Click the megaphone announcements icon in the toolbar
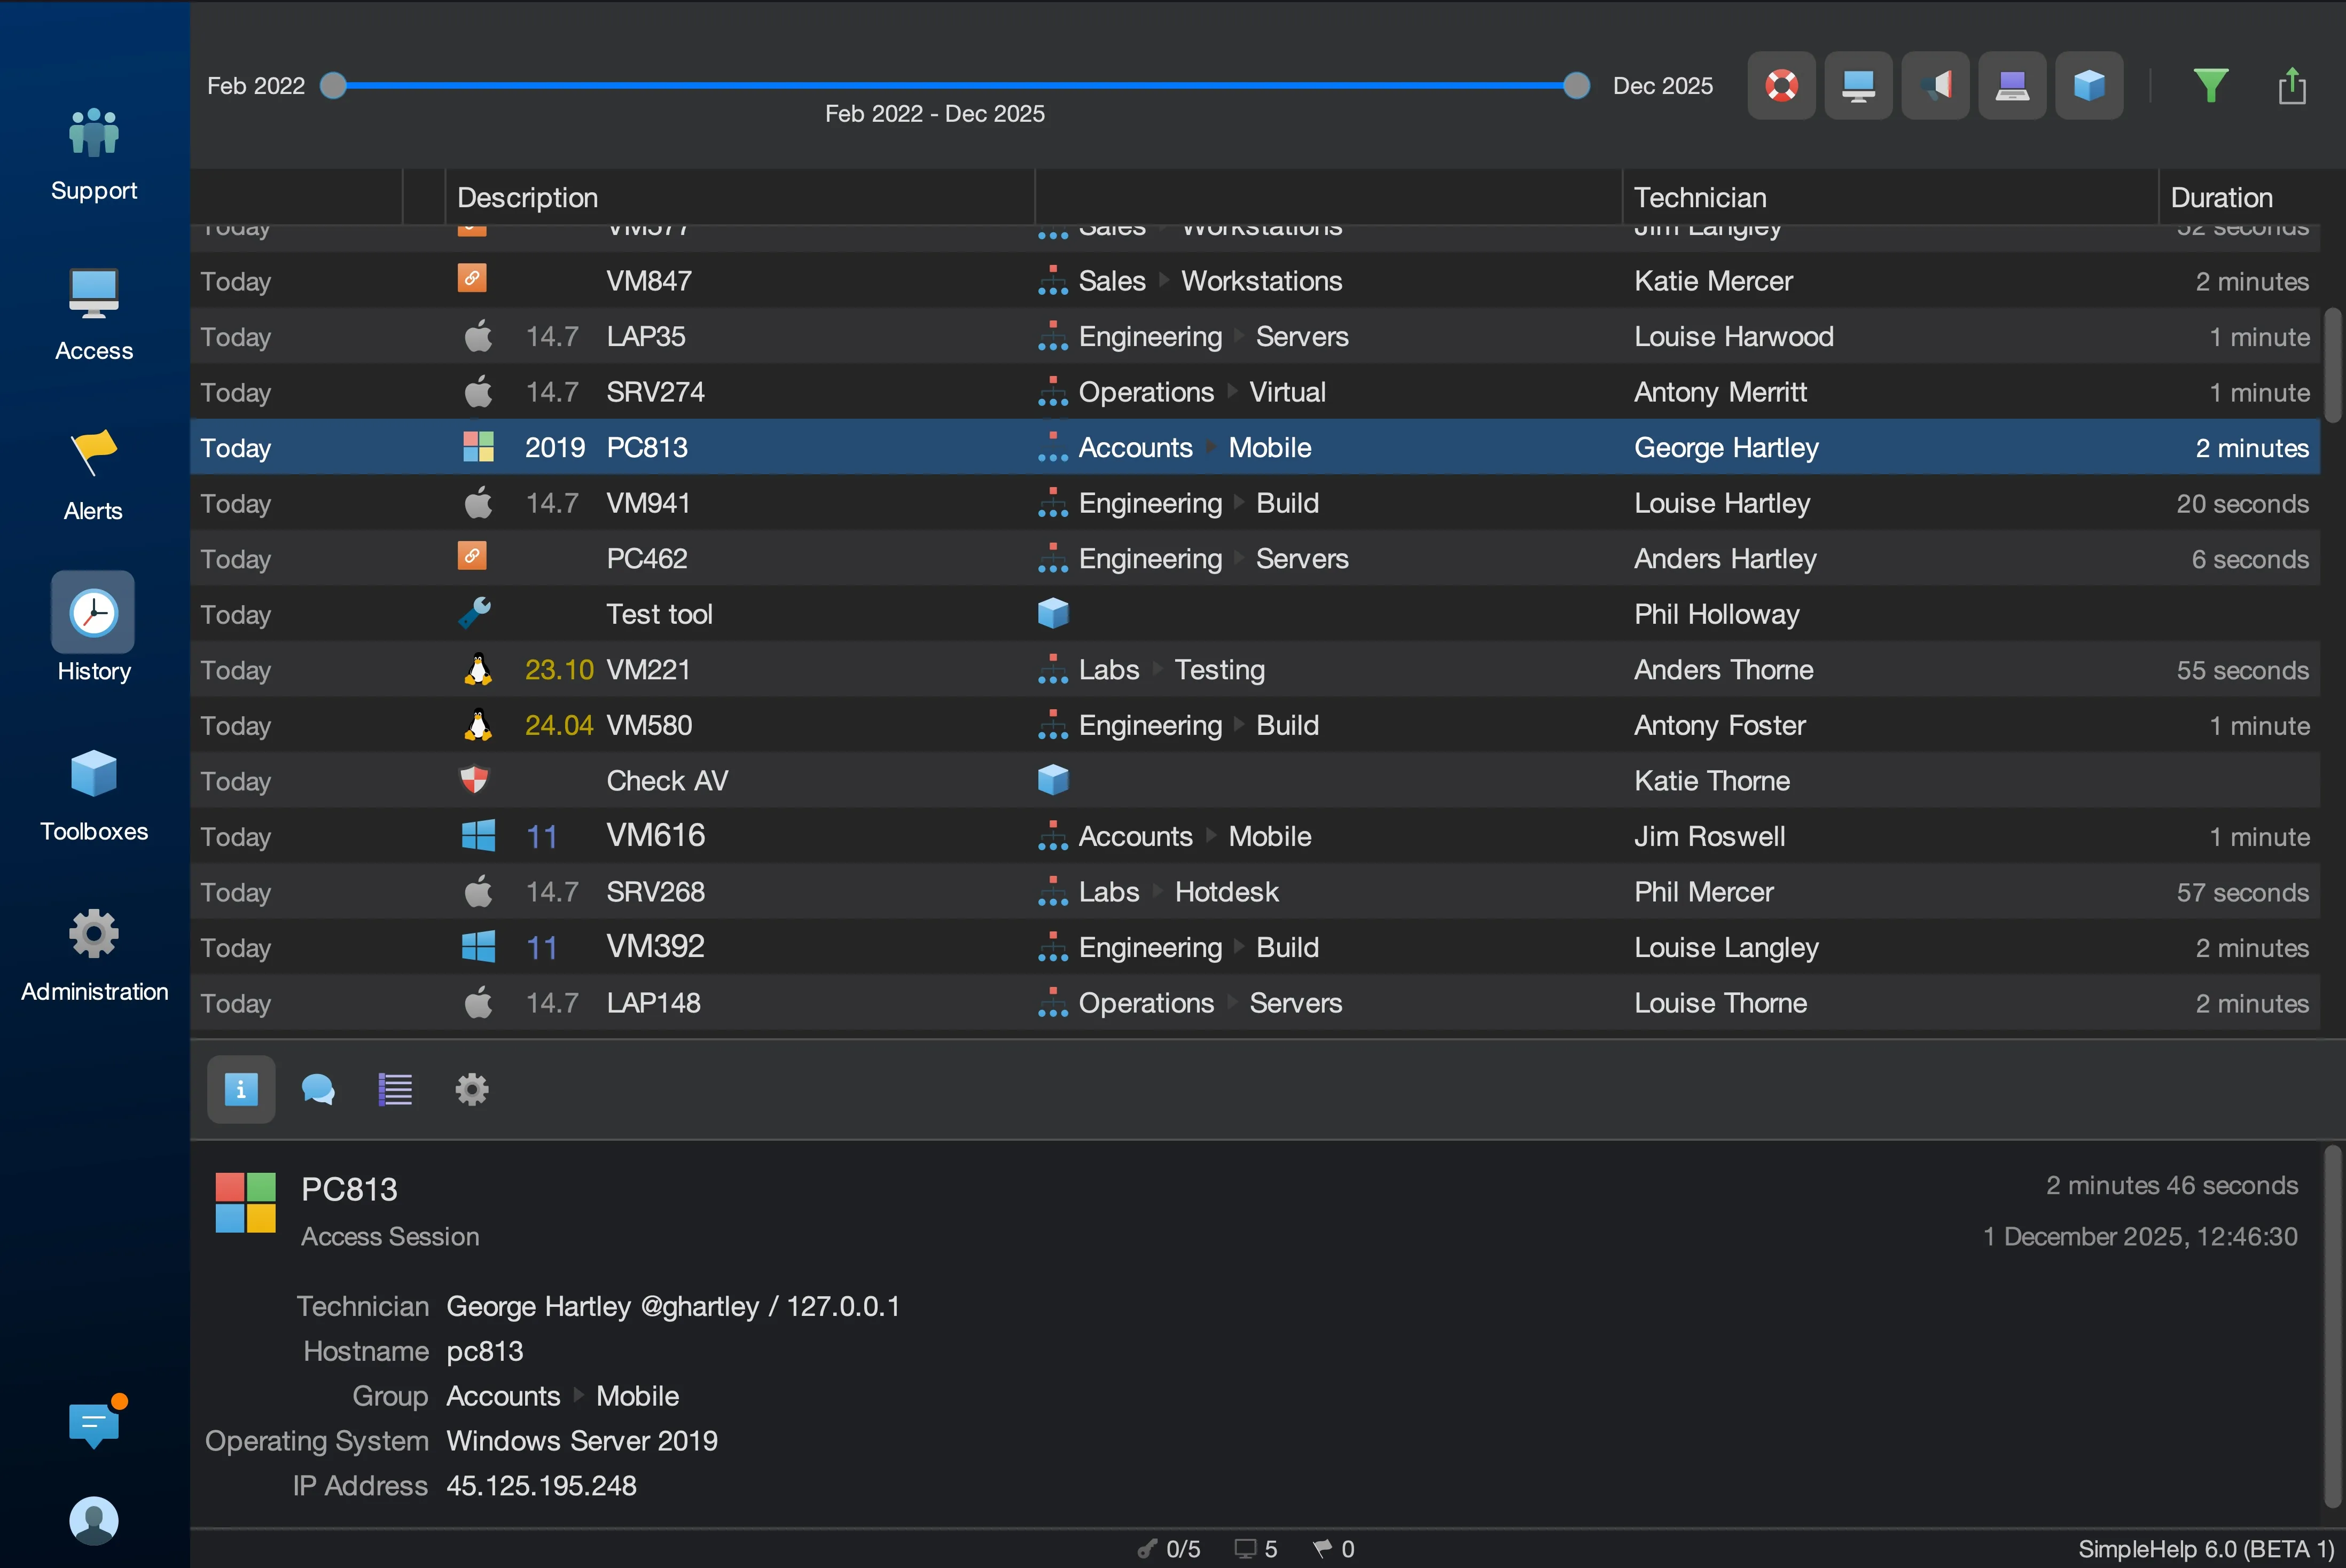Screen dimensions: 2346x1568 1935,85
